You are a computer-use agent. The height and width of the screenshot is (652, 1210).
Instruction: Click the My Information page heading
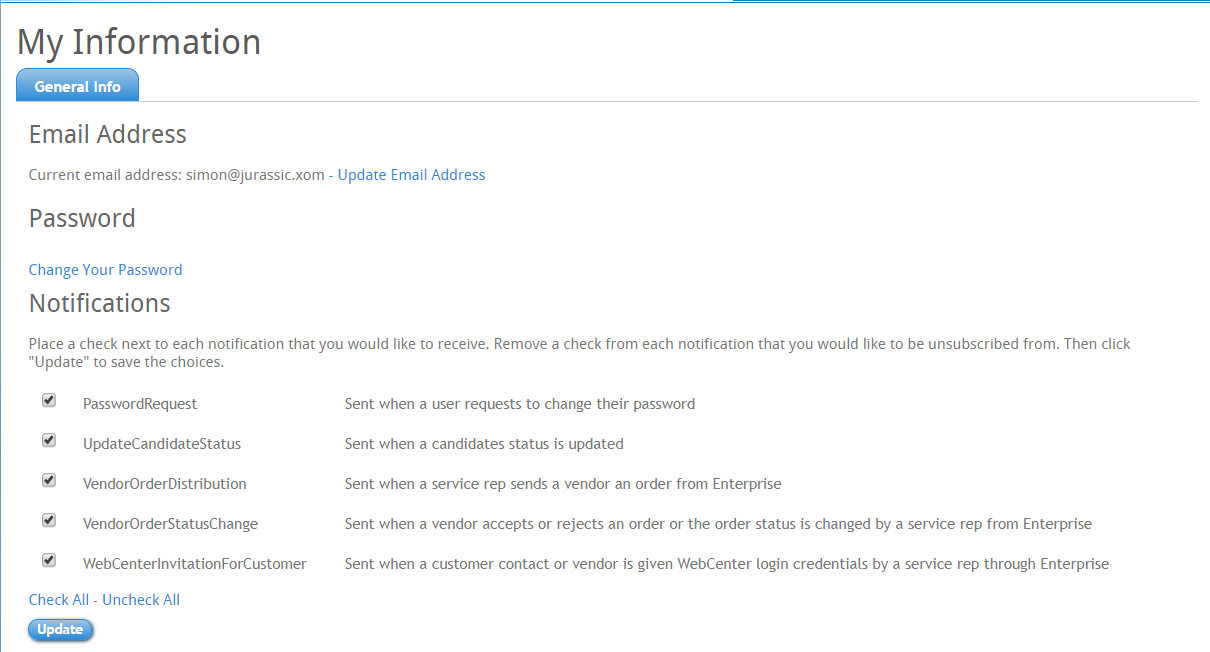pyautogui.click(x=139, y=42)
